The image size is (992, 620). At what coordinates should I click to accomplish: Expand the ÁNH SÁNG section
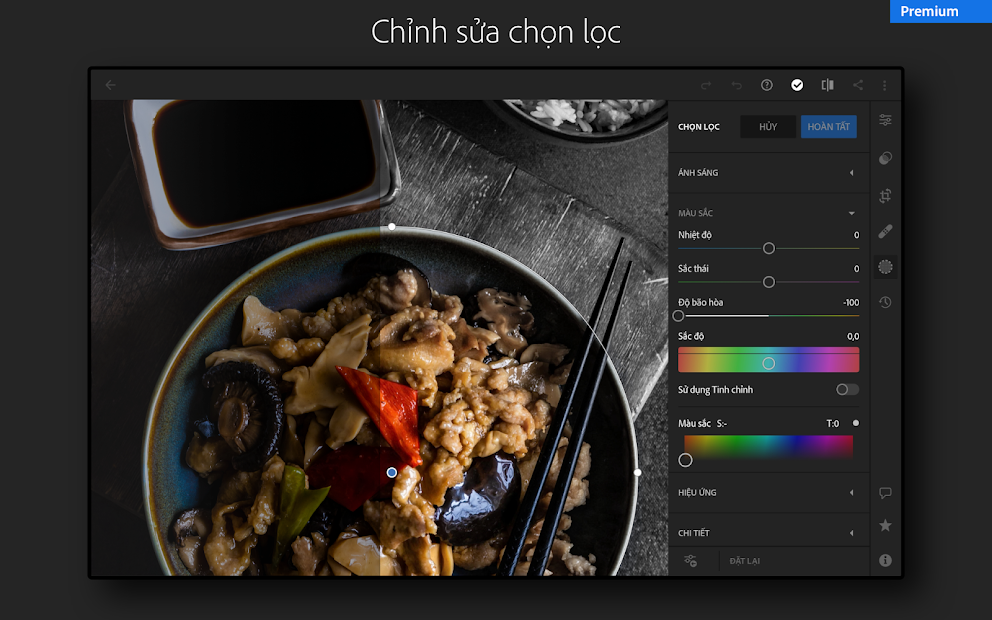[x=768, y=172]
